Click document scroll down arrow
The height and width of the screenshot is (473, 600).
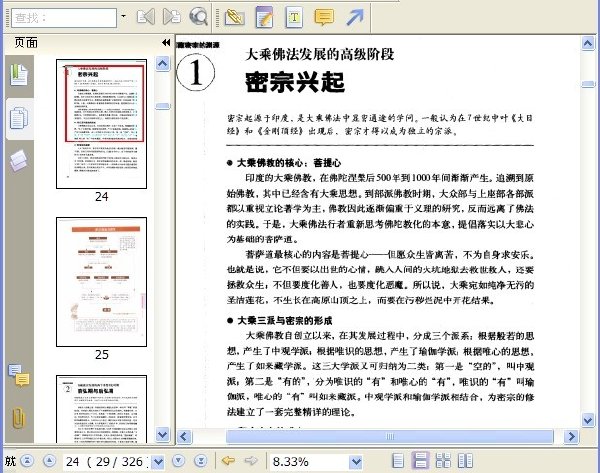pos(588,420)
